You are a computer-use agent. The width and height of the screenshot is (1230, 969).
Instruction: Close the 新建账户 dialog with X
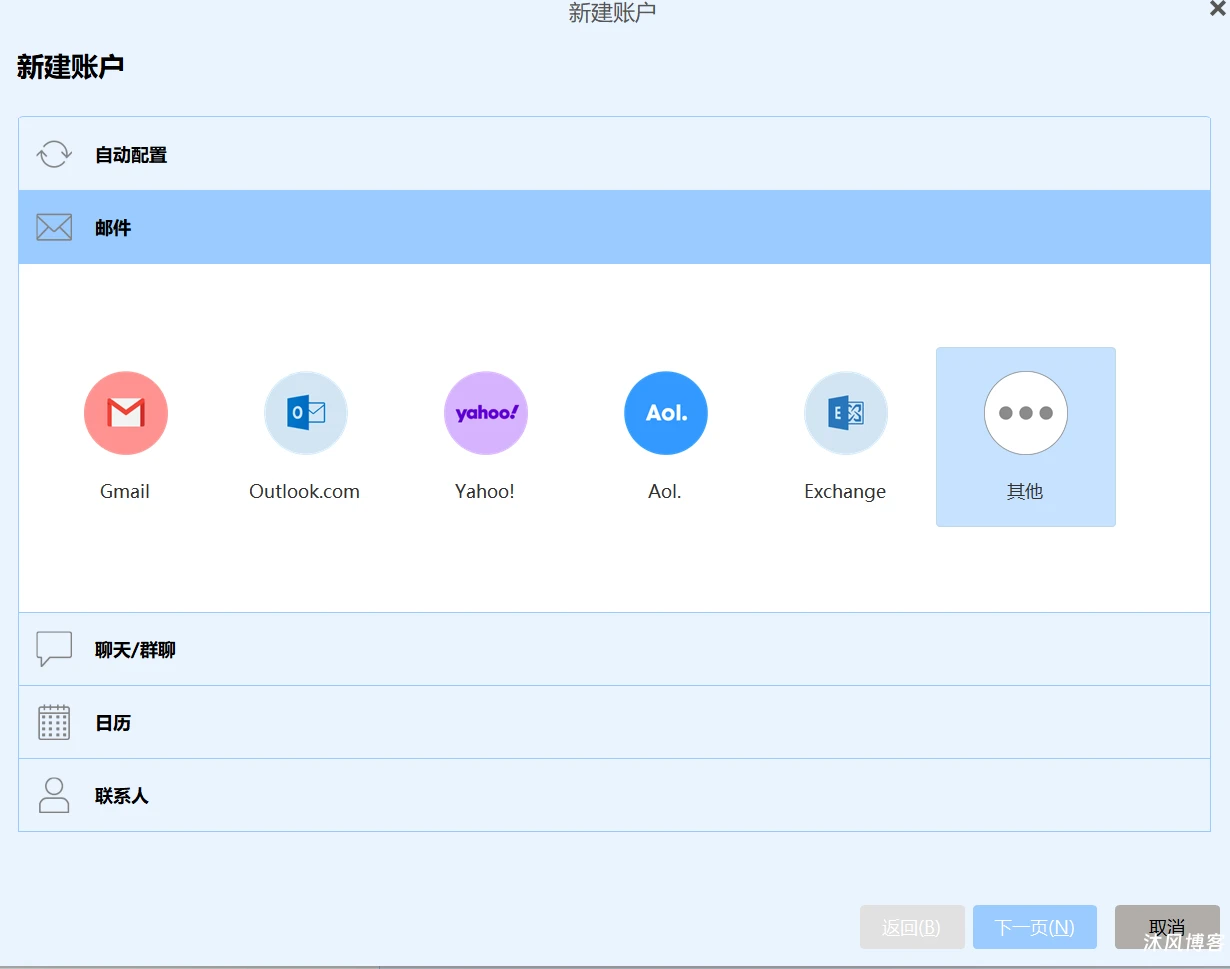coord(1217,9)
